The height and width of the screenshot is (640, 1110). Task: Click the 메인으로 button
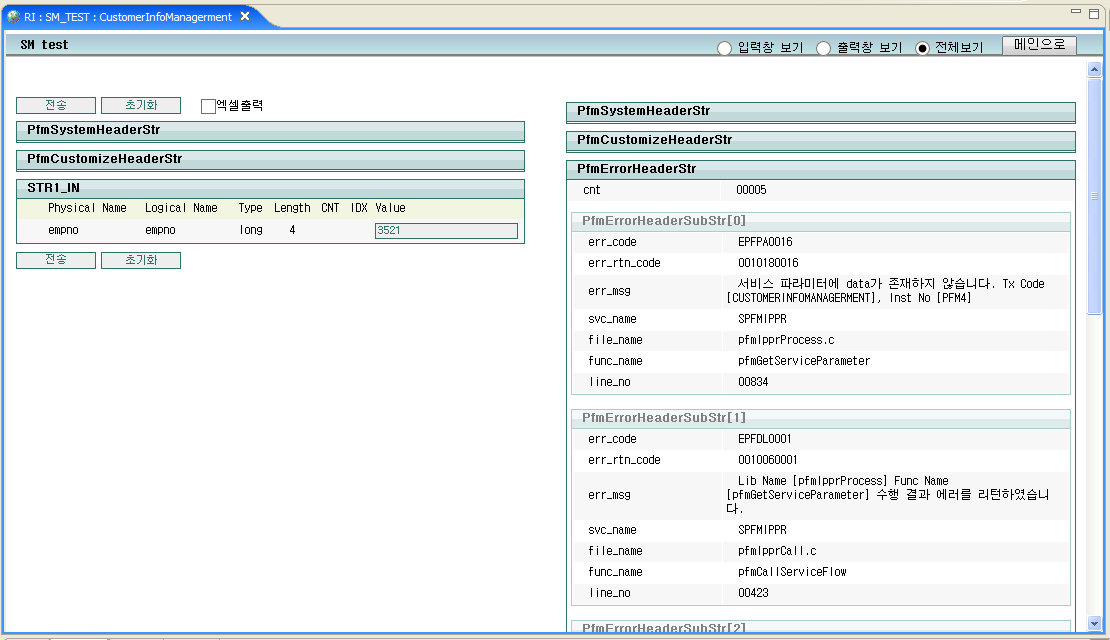(x=1040, y=45)
